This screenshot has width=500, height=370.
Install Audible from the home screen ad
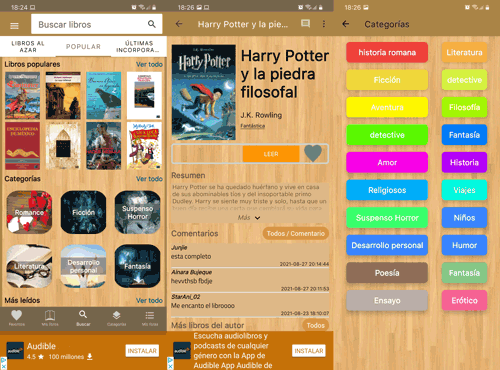tap(142, 351)
